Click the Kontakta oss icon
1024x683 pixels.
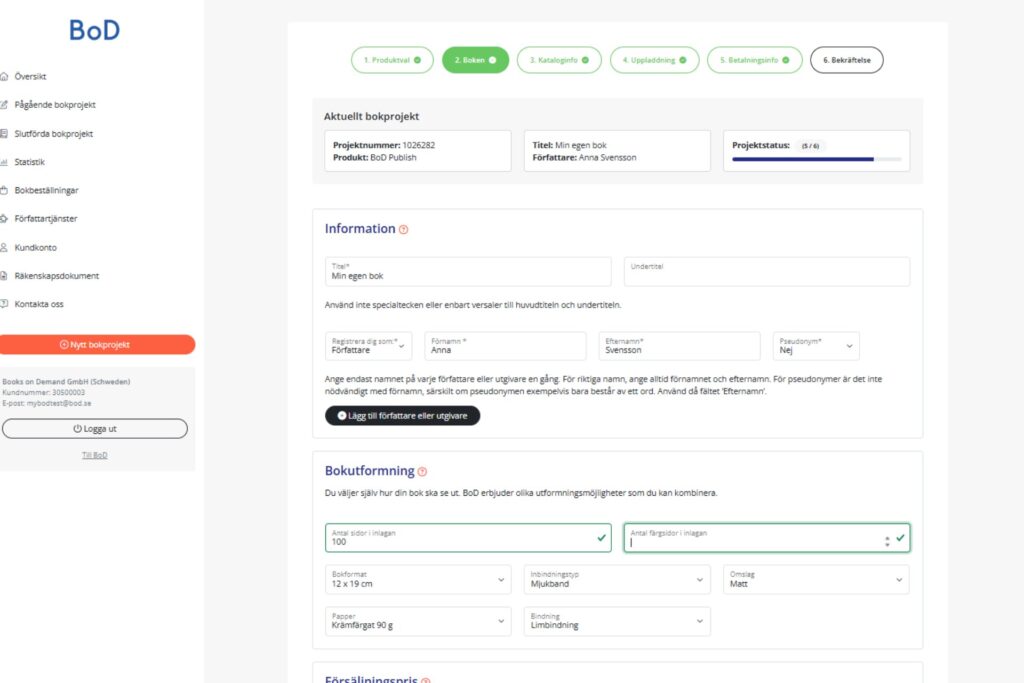[4, 304]
